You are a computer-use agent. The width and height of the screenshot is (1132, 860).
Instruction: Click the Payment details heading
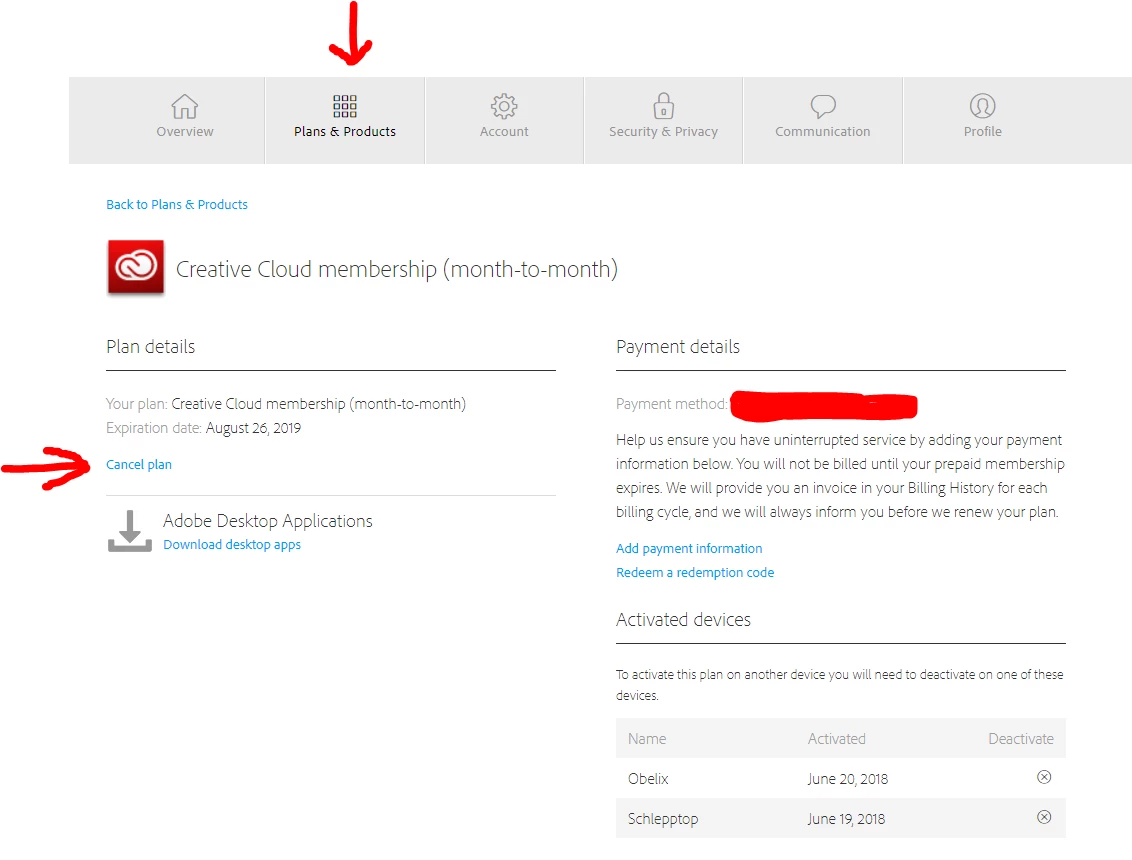[678, 347]
